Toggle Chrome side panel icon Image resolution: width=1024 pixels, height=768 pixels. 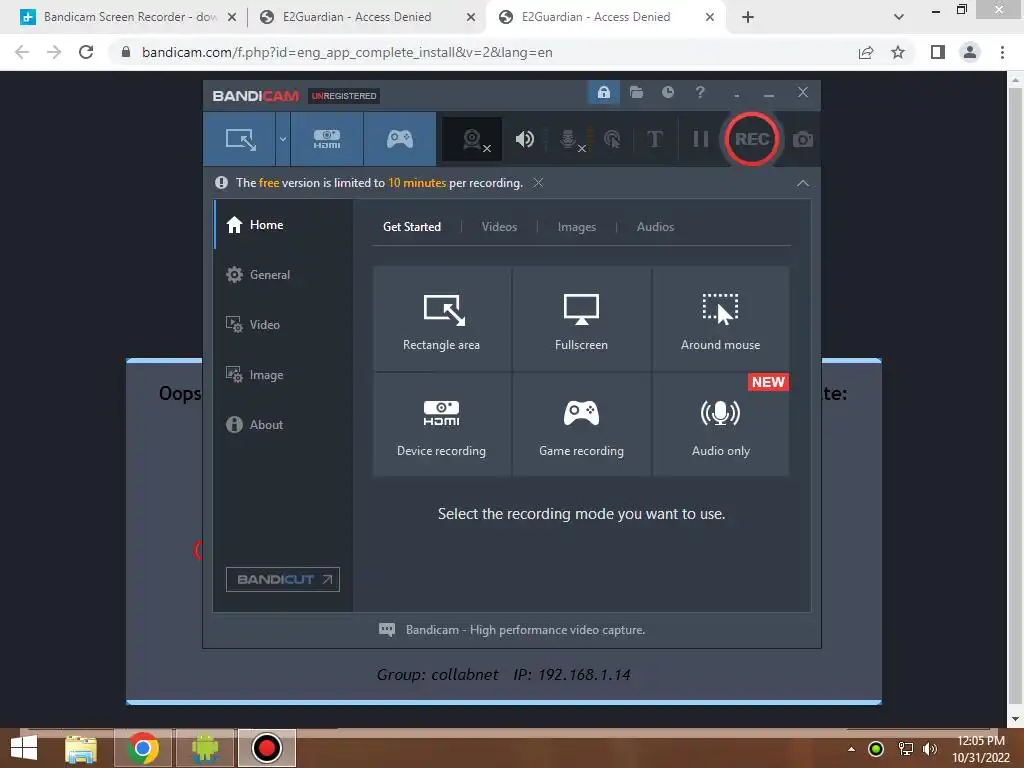tap(938, 52)
